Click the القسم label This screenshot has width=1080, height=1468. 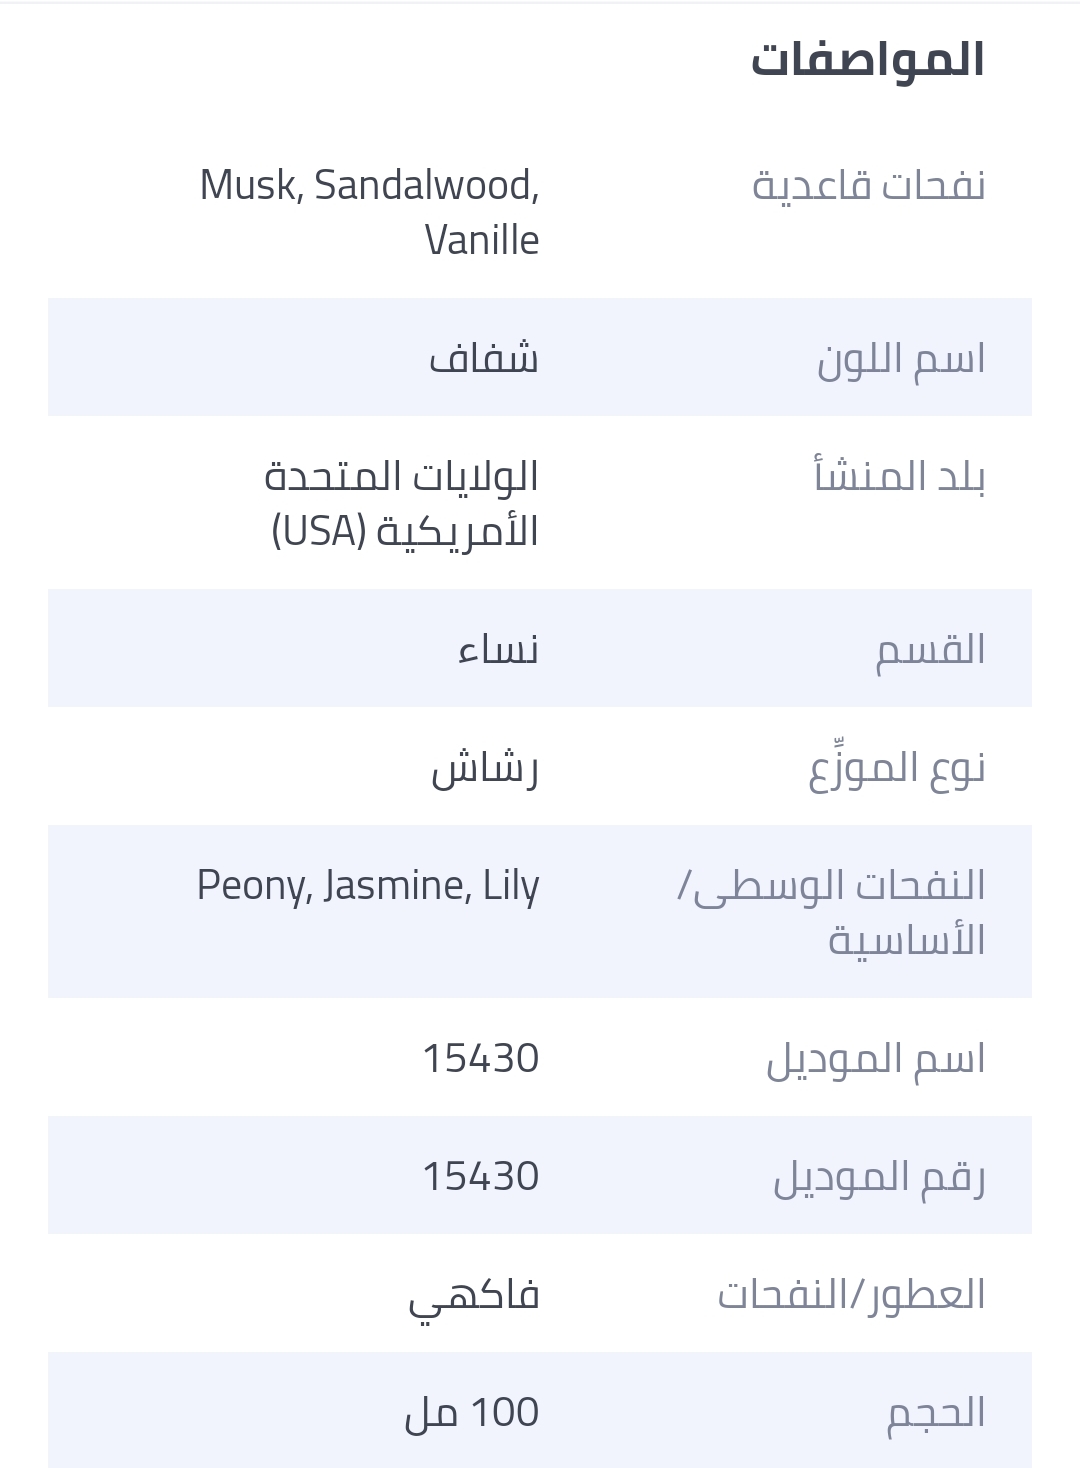(931, 650)
